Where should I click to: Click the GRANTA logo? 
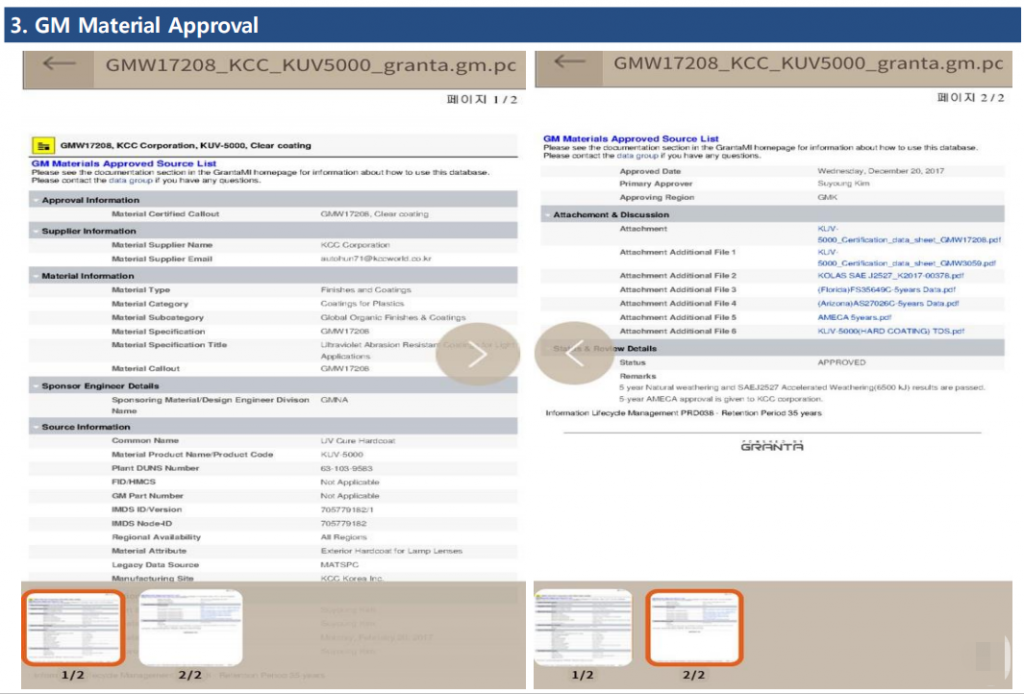point(772,446)
